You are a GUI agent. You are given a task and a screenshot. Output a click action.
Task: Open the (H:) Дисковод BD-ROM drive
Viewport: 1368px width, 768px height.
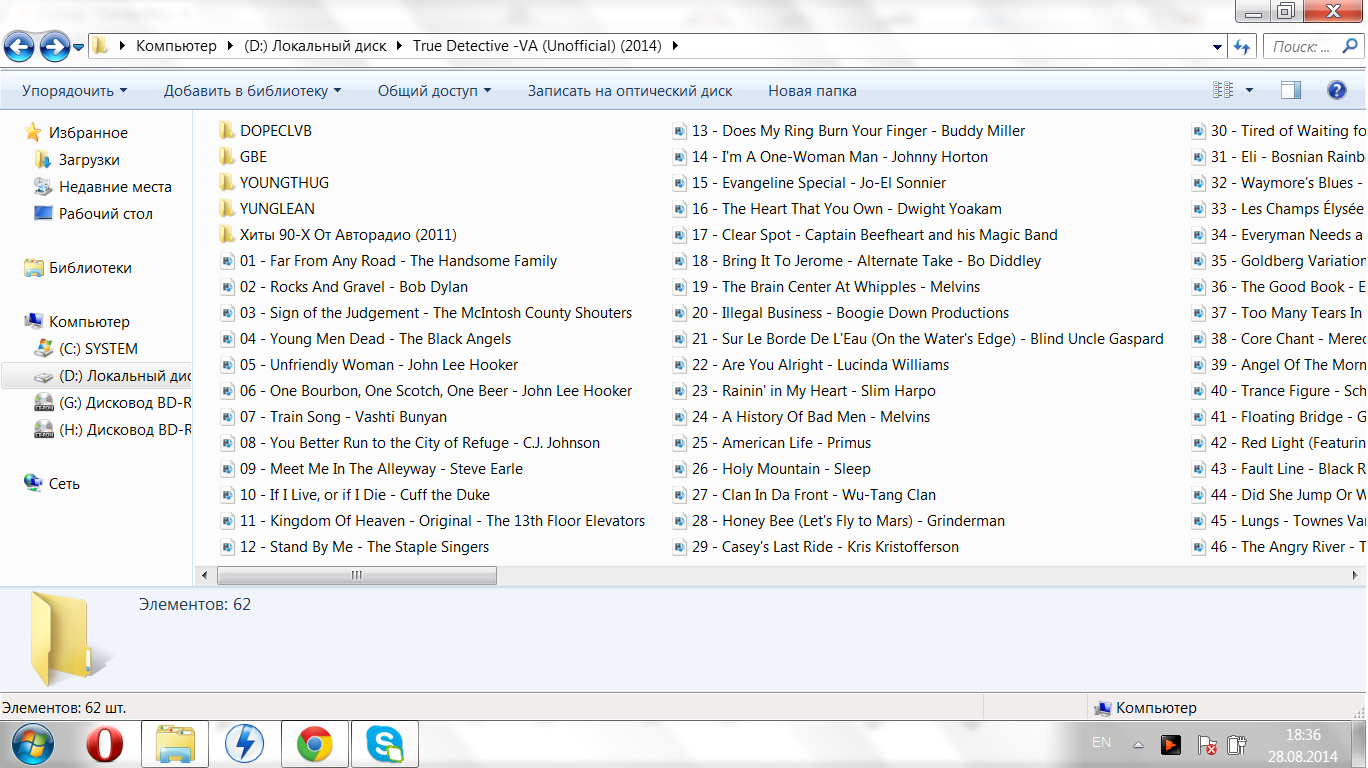[x=112, y=430]
